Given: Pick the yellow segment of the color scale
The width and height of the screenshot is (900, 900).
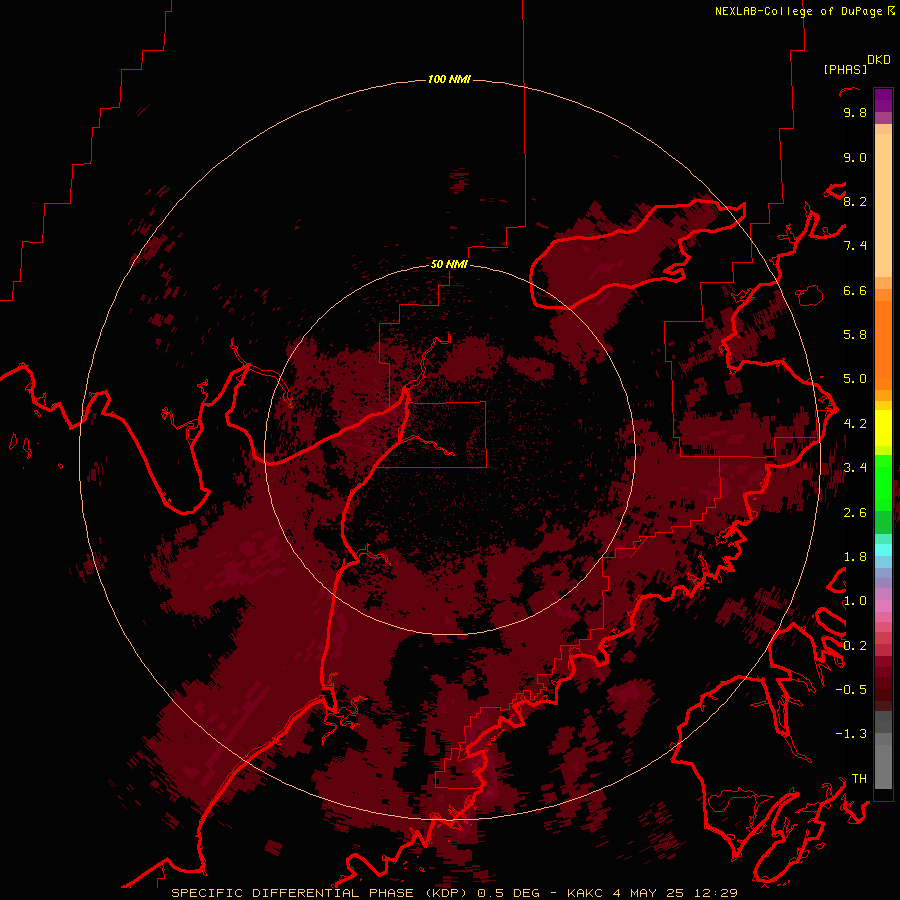Looking at the screenshot, I should click(883, 428).
